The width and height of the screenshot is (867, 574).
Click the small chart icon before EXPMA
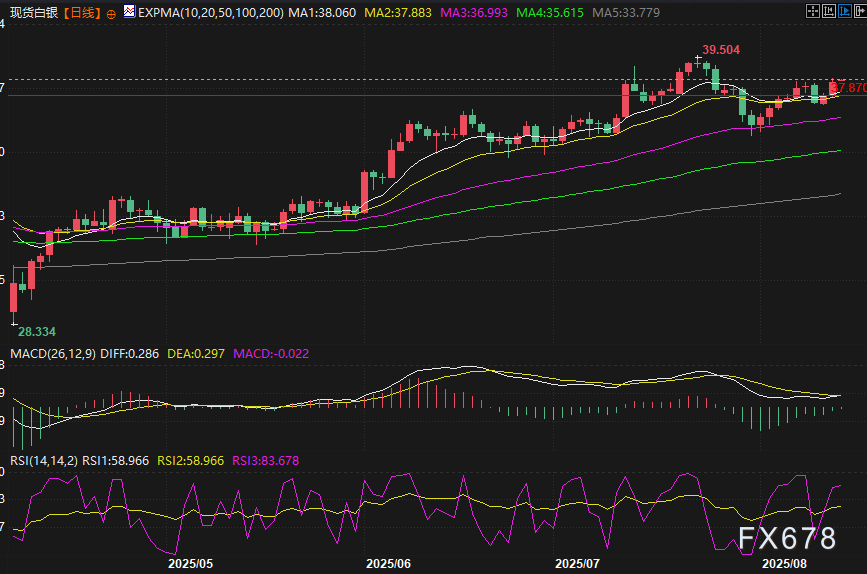tap(130, 13)
